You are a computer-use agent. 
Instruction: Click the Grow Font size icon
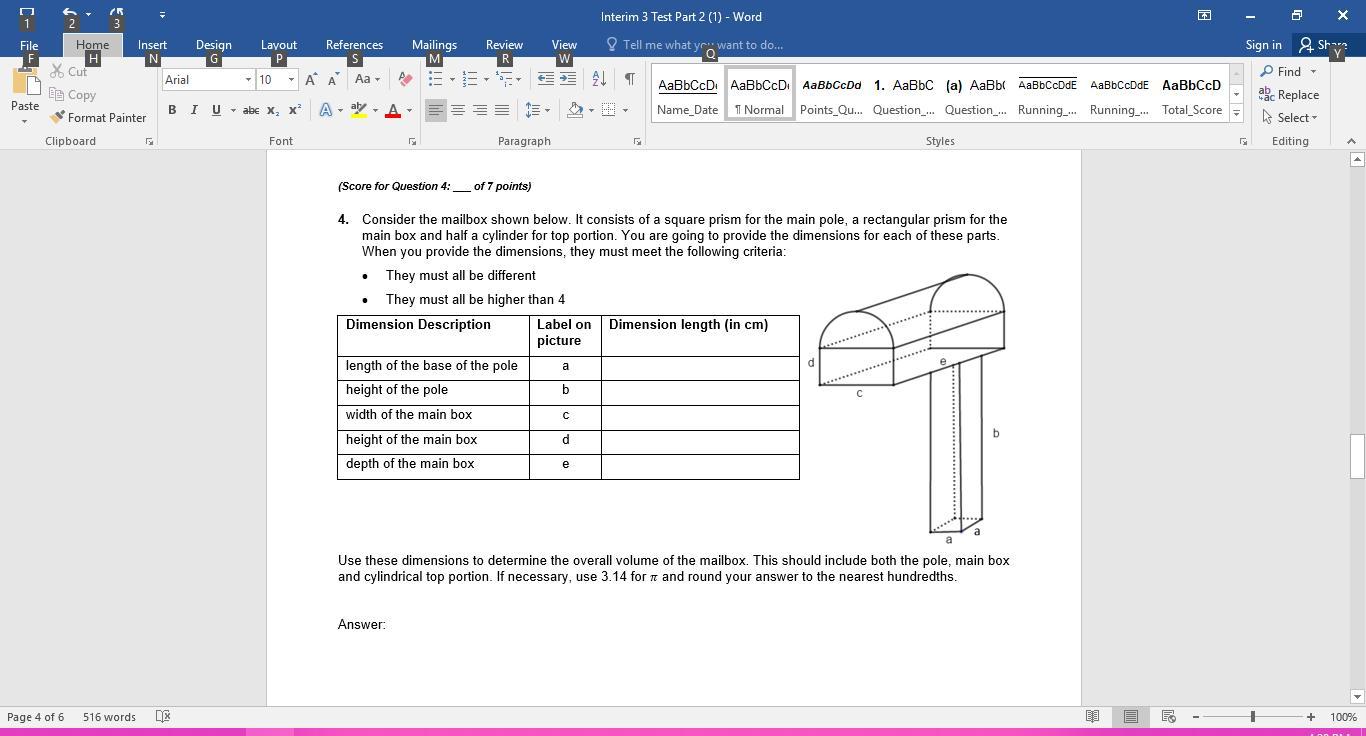pyautogui.click(x=311, y=79)
